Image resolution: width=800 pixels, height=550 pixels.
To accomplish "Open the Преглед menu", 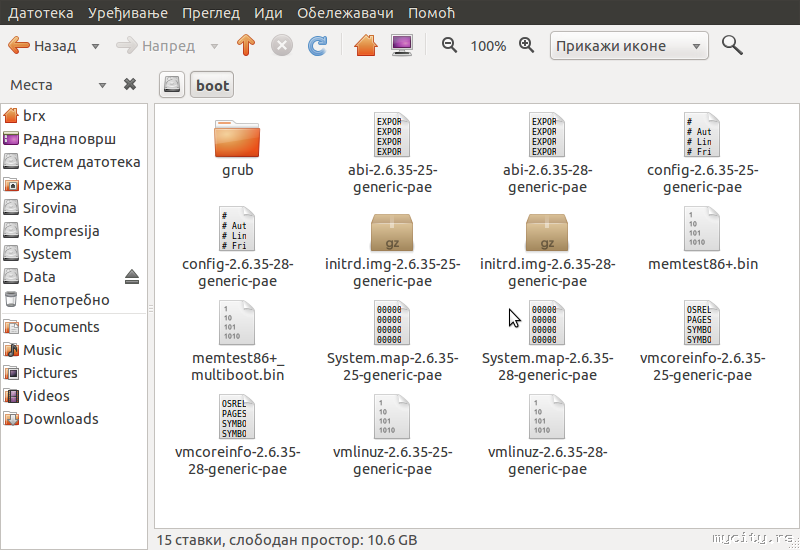I will pos(211,13).
